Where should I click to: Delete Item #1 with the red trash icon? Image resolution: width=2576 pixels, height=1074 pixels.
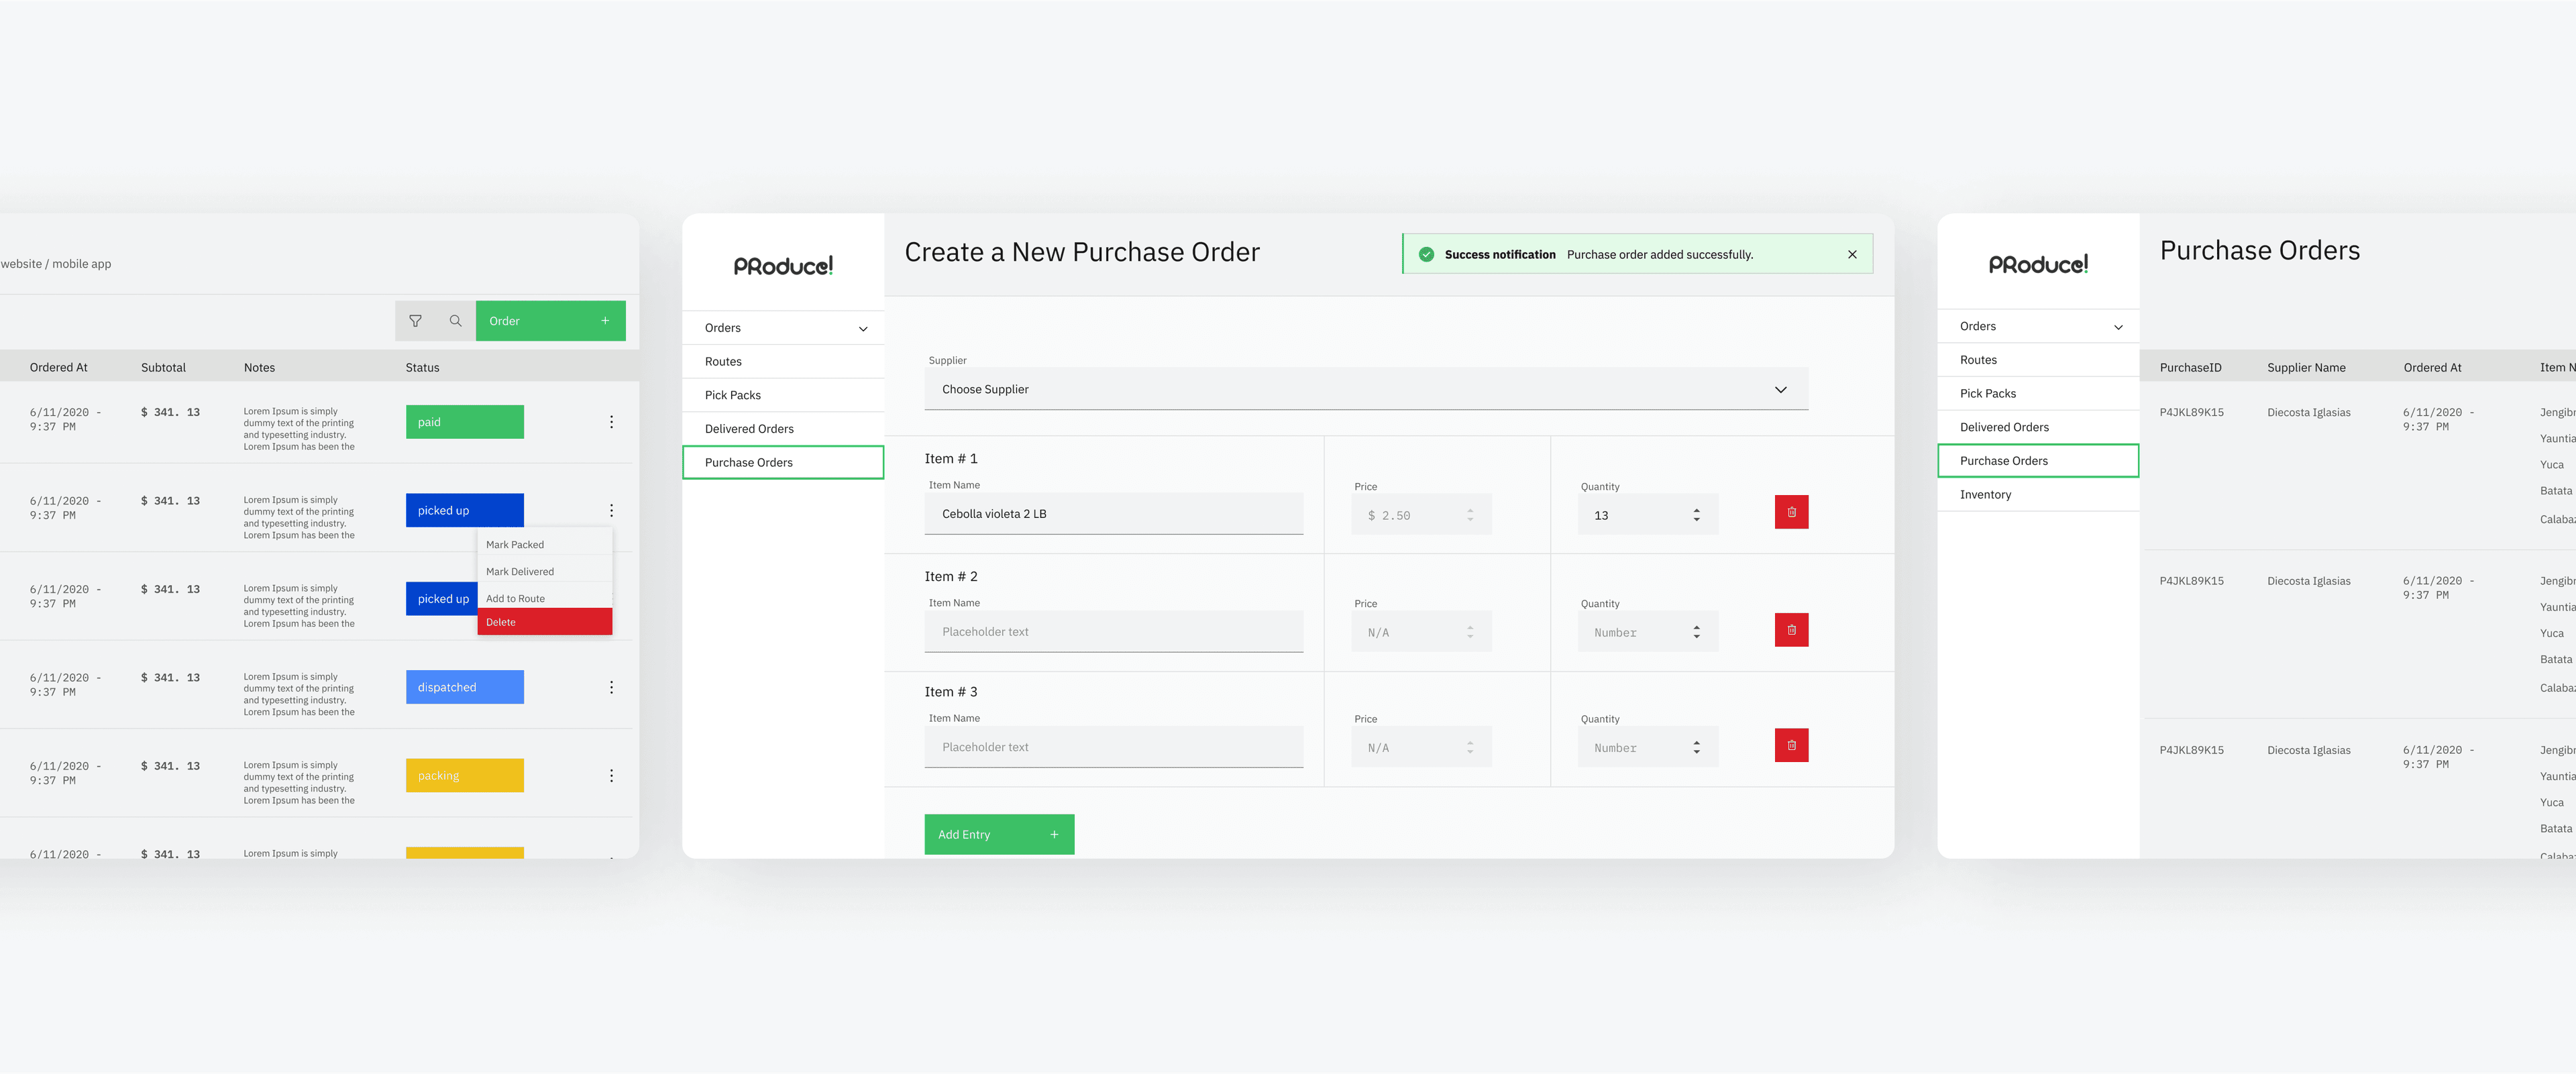tap(1791, 512)
